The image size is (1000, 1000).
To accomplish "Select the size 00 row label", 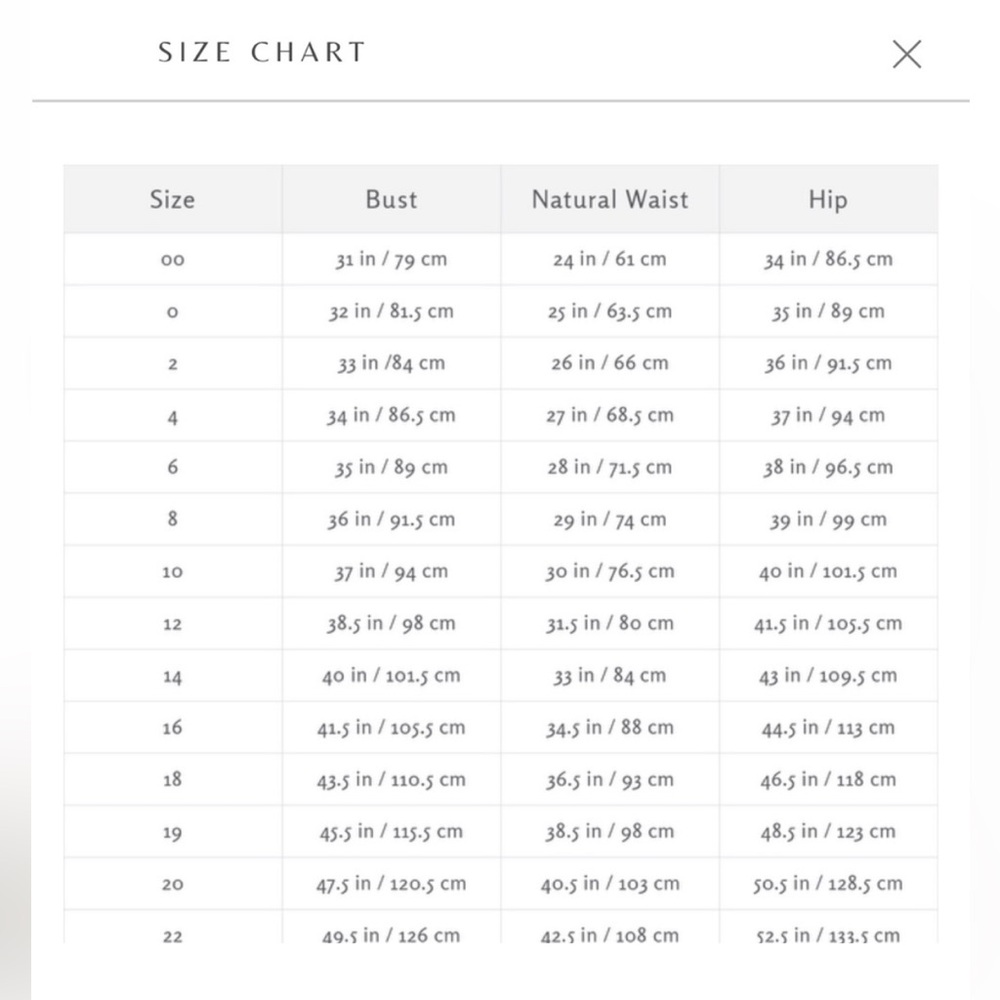I will 172,260.
